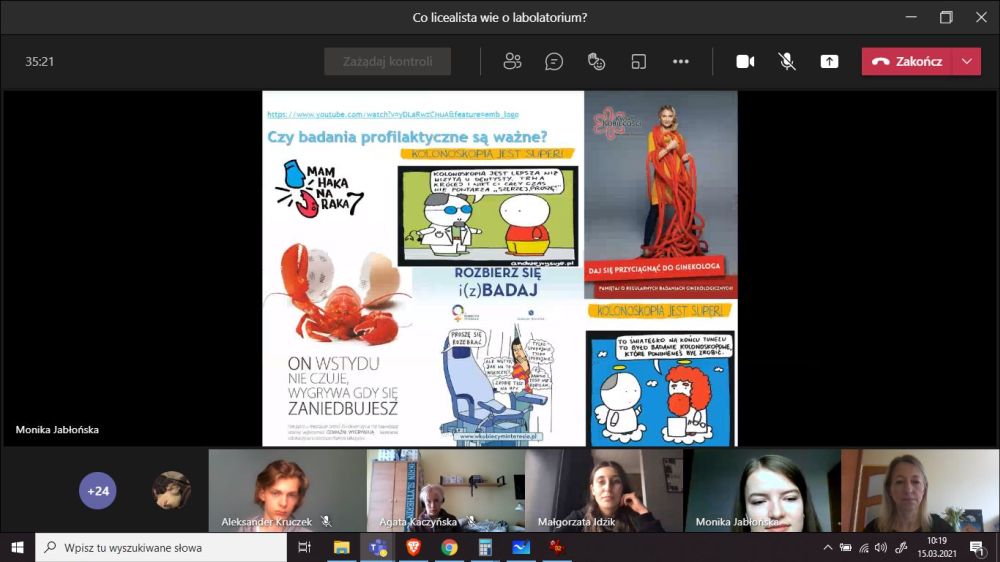Open breakout rooms icon

click(638, 61)
